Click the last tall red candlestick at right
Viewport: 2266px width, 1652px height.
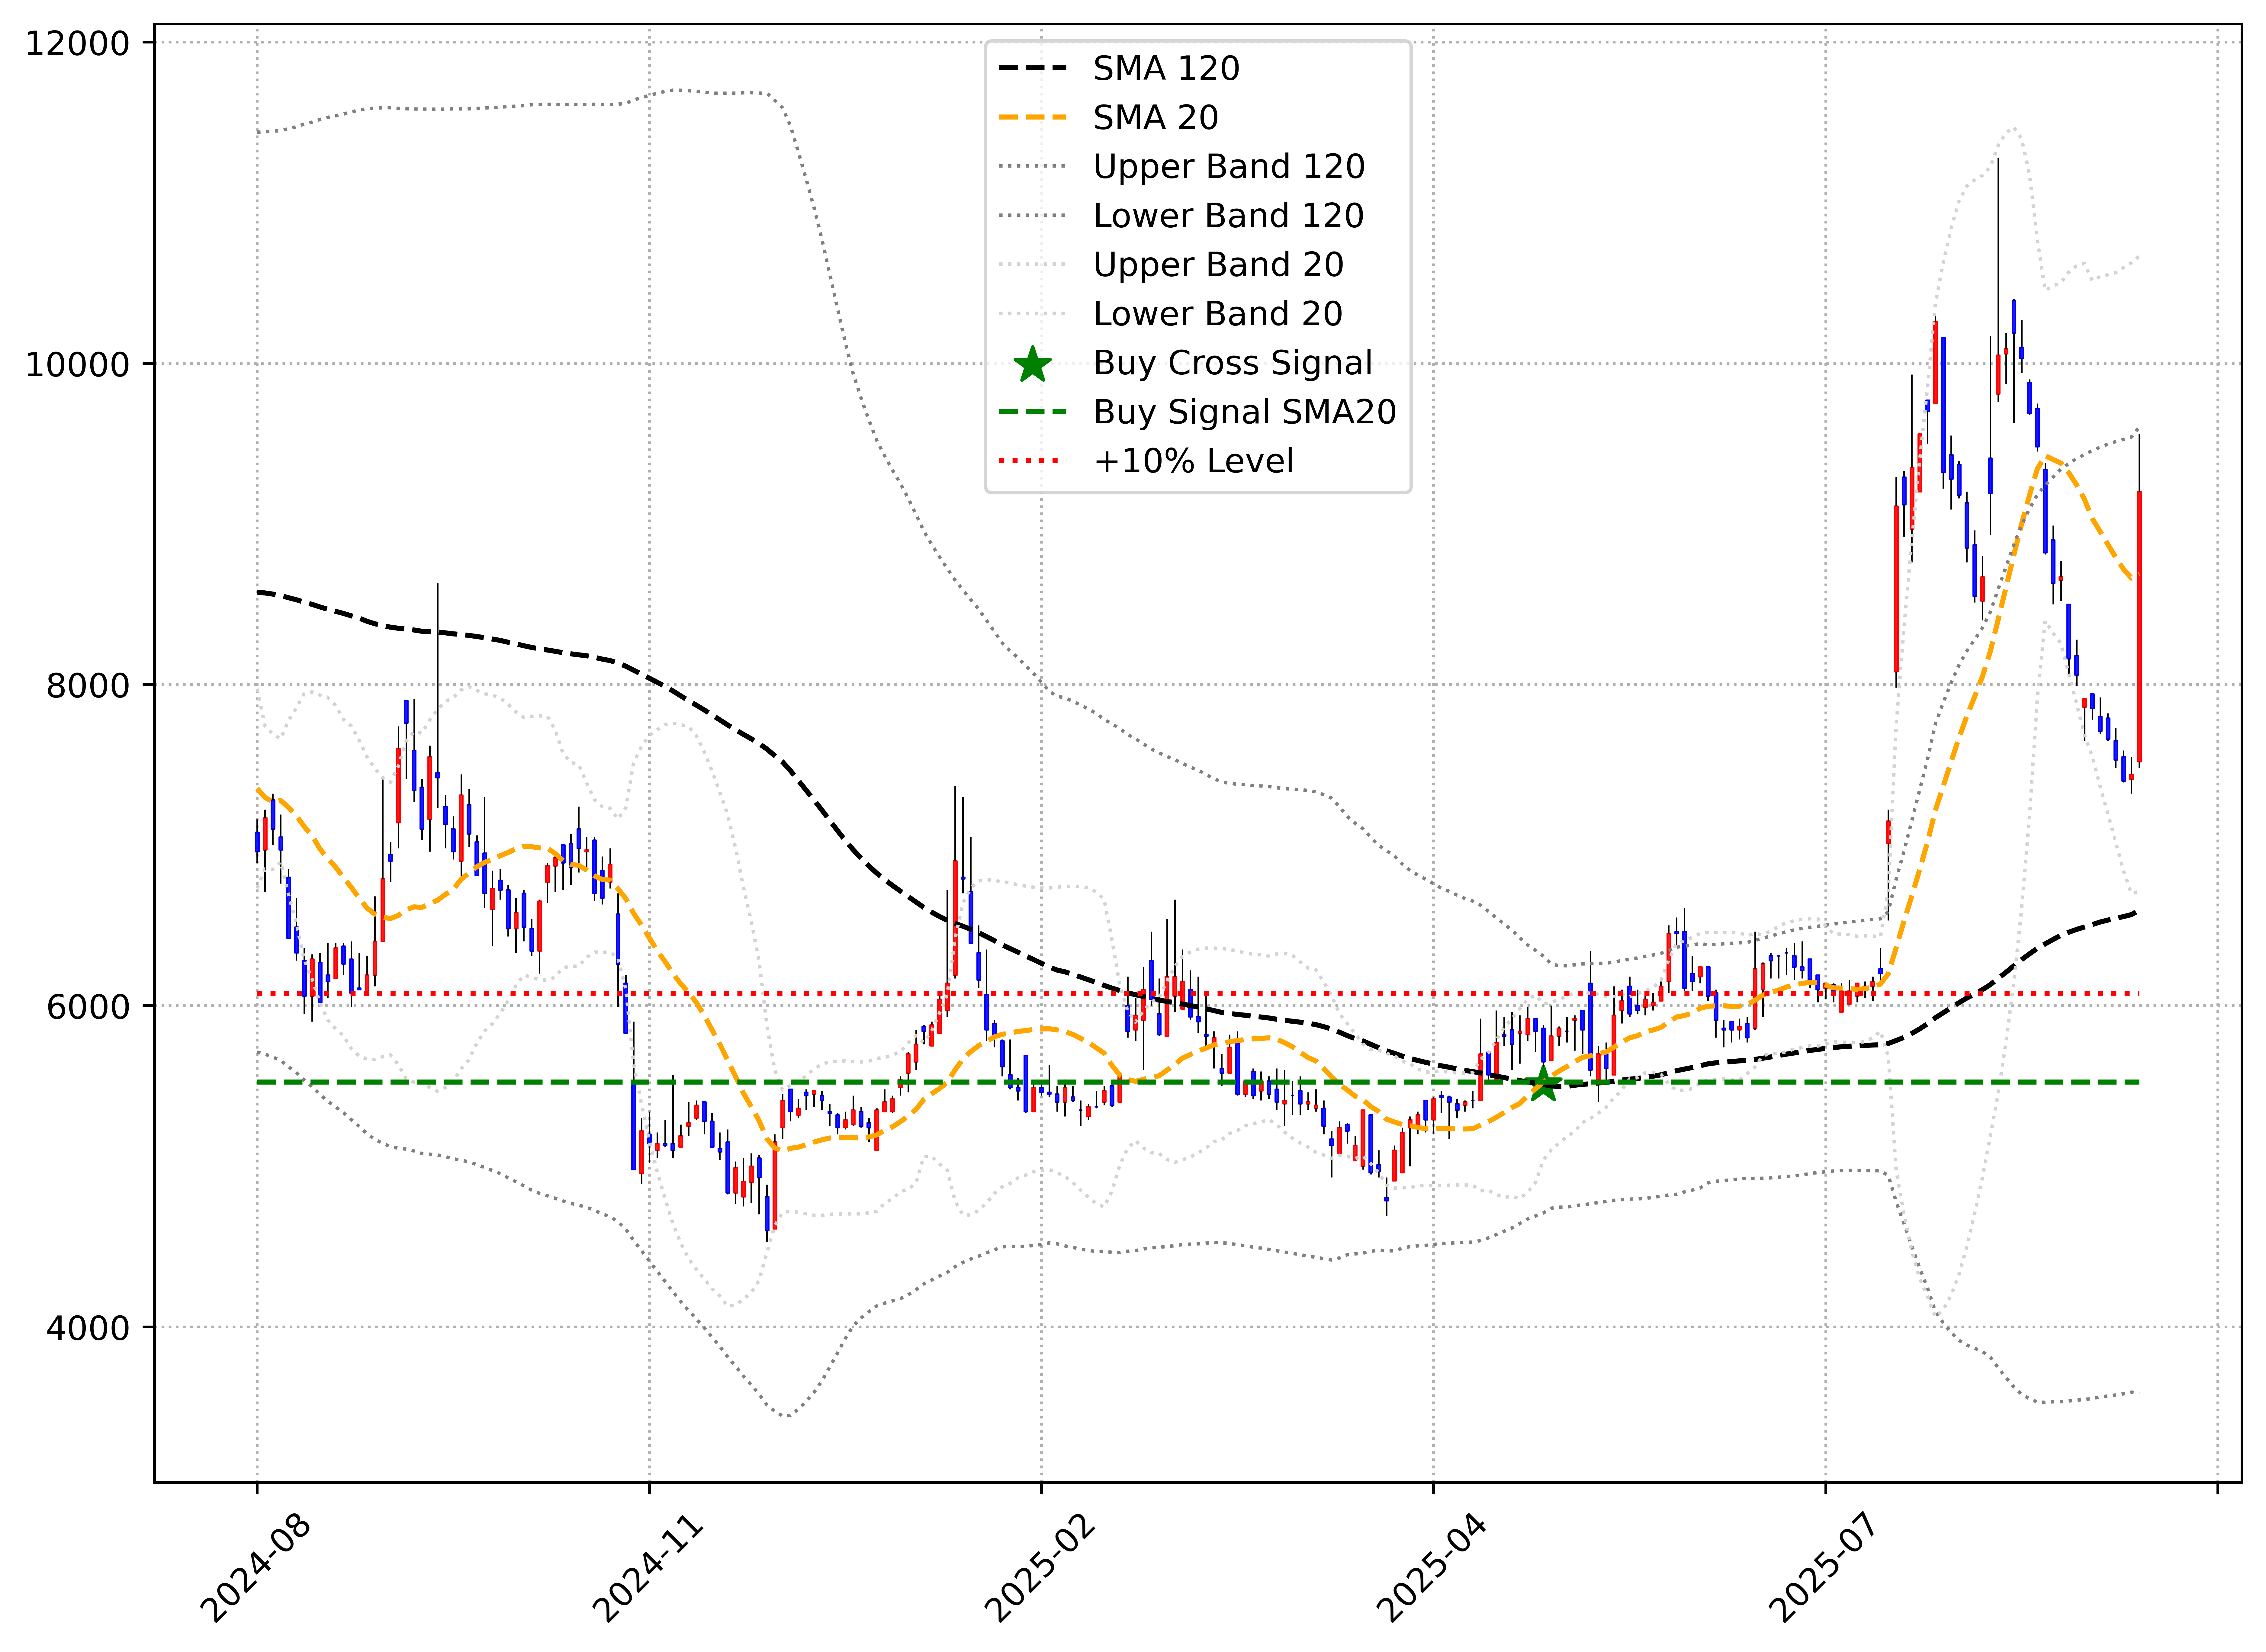2139,627
